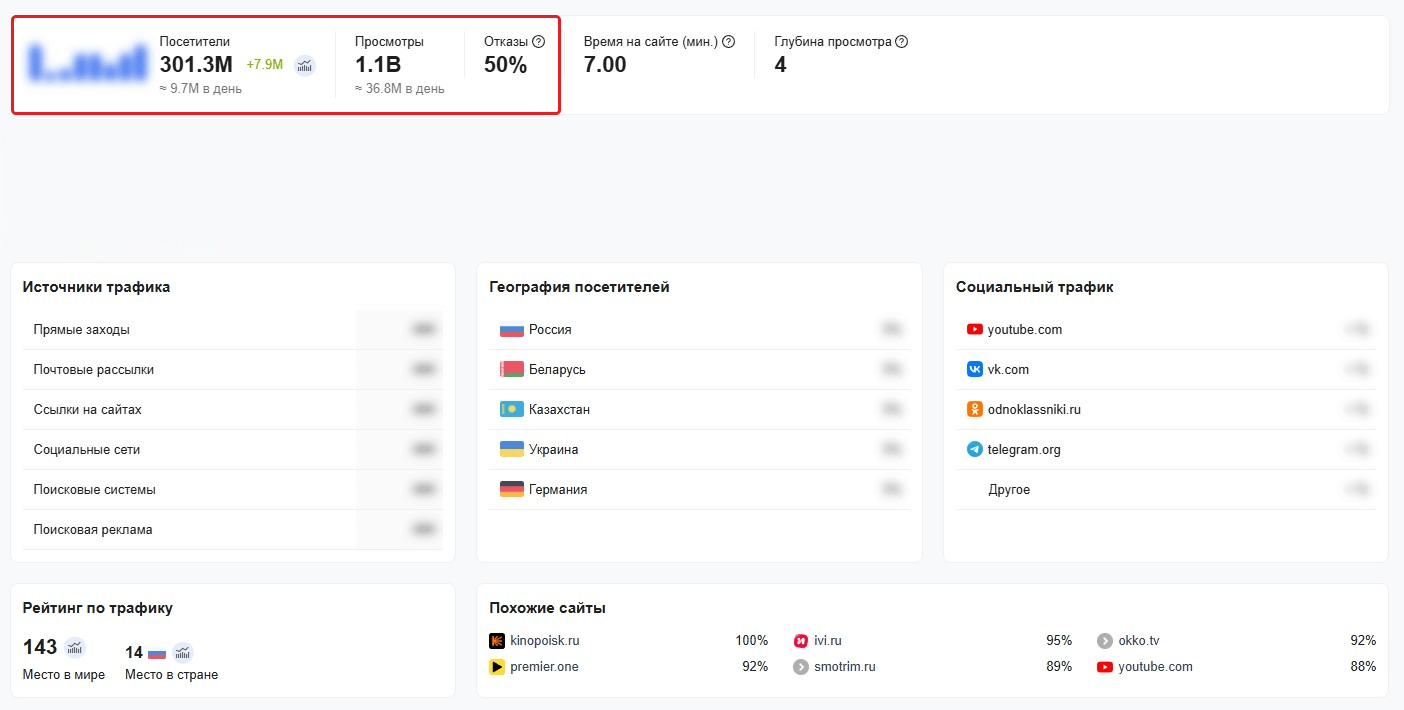The height and width of the screenshot is (710, 1404).
Task: Click the 100% similarity for kinopoisk.ru
Action: click(x=752, y=641)
